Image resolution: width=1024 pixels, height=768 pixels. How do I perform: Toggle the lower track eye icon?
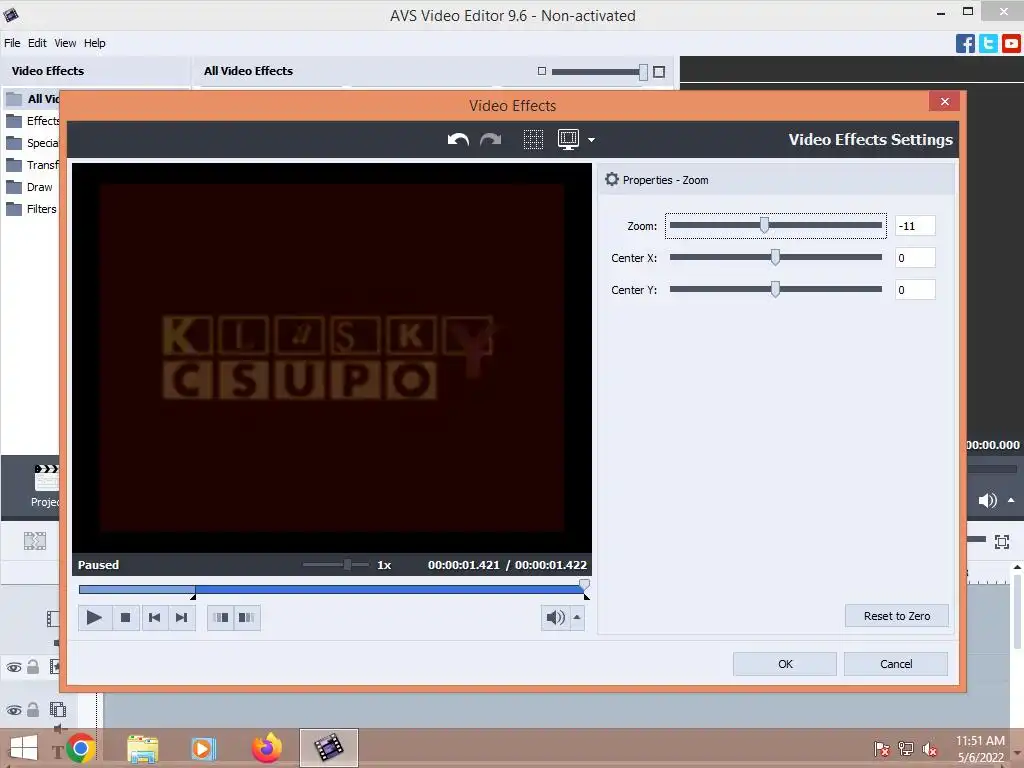14,711
